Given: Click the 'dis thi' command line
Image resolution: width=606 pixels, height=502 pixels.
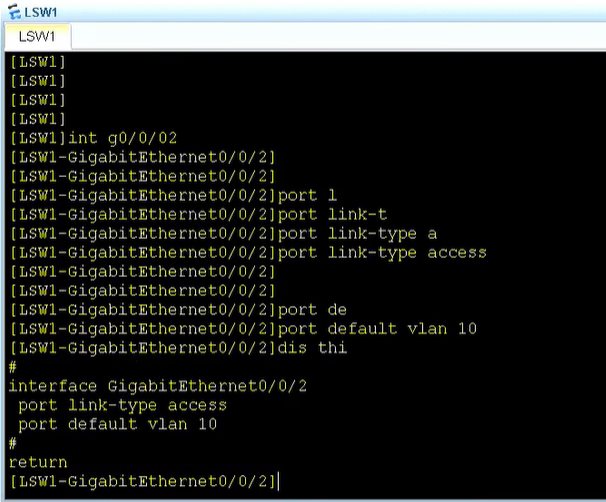Looking at the screenshot, I should [178, 348].
